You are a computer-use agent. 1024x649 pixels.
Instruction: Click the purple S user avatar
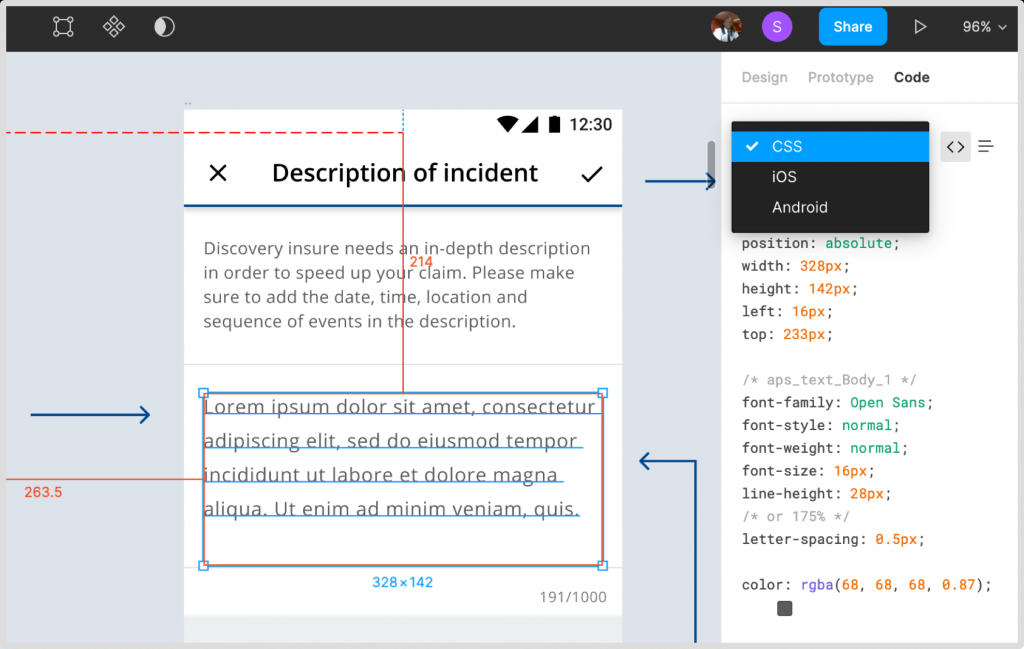tap(777, 27)
